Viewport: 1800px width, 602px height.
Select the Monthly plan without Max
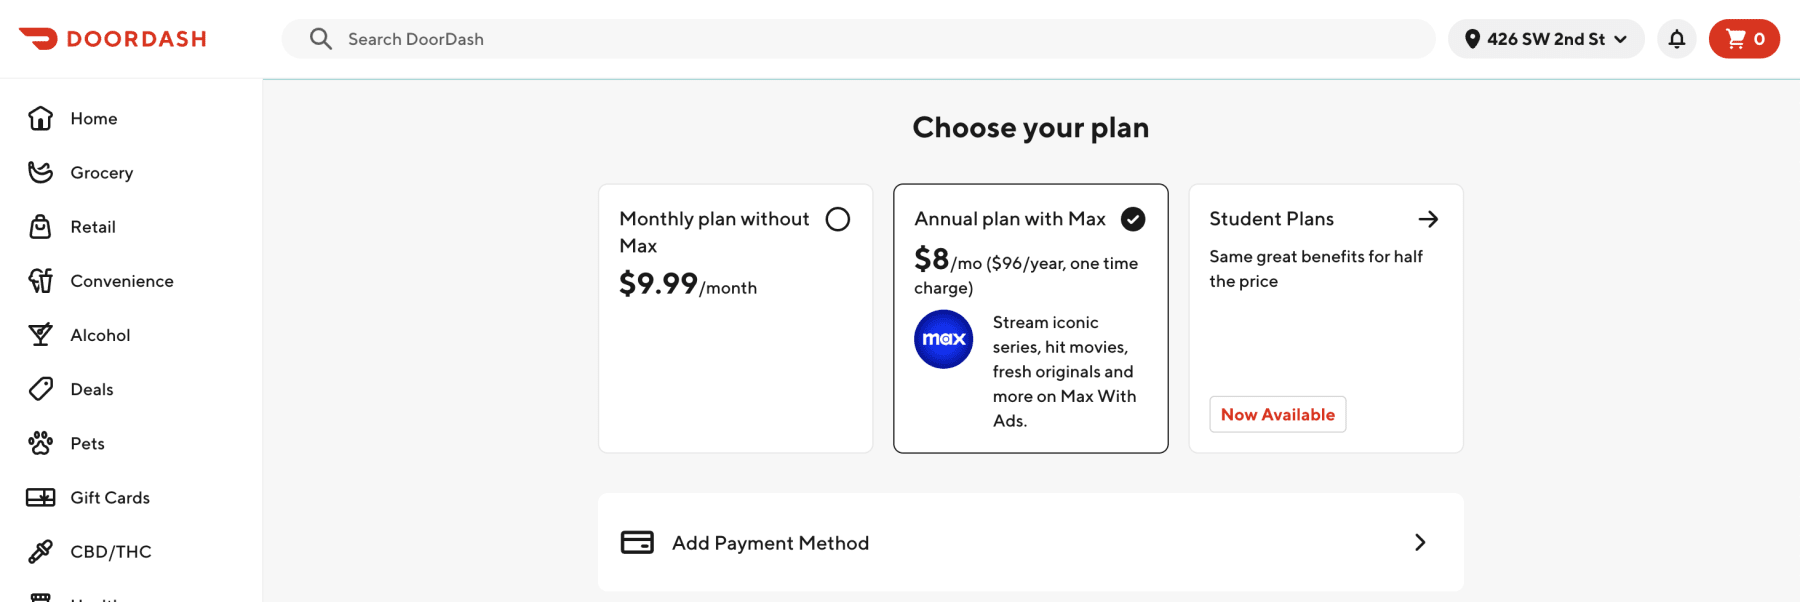click(838, 219)
